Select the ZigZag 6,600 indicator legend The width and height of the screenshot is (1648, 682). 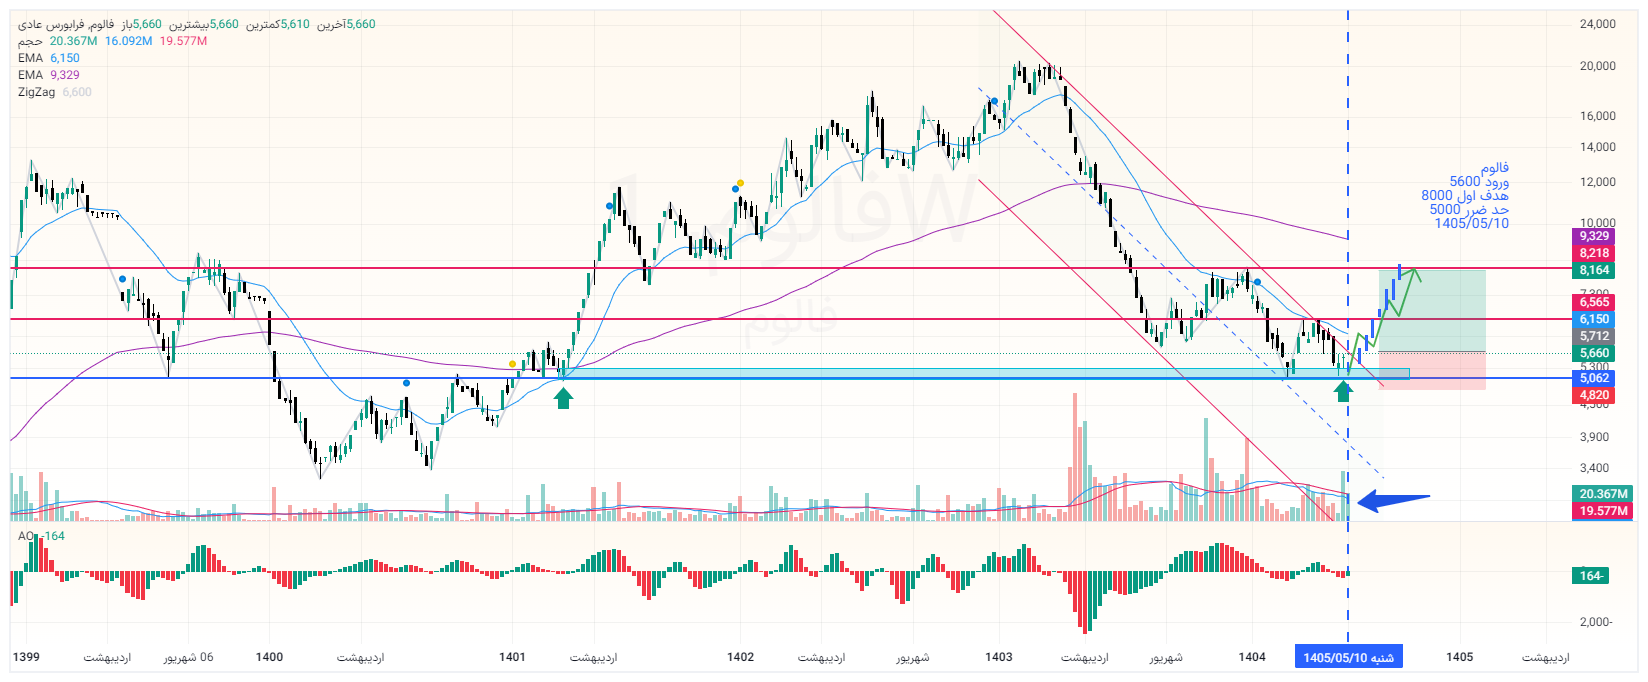pyautogui.click(x=54, y=92)
